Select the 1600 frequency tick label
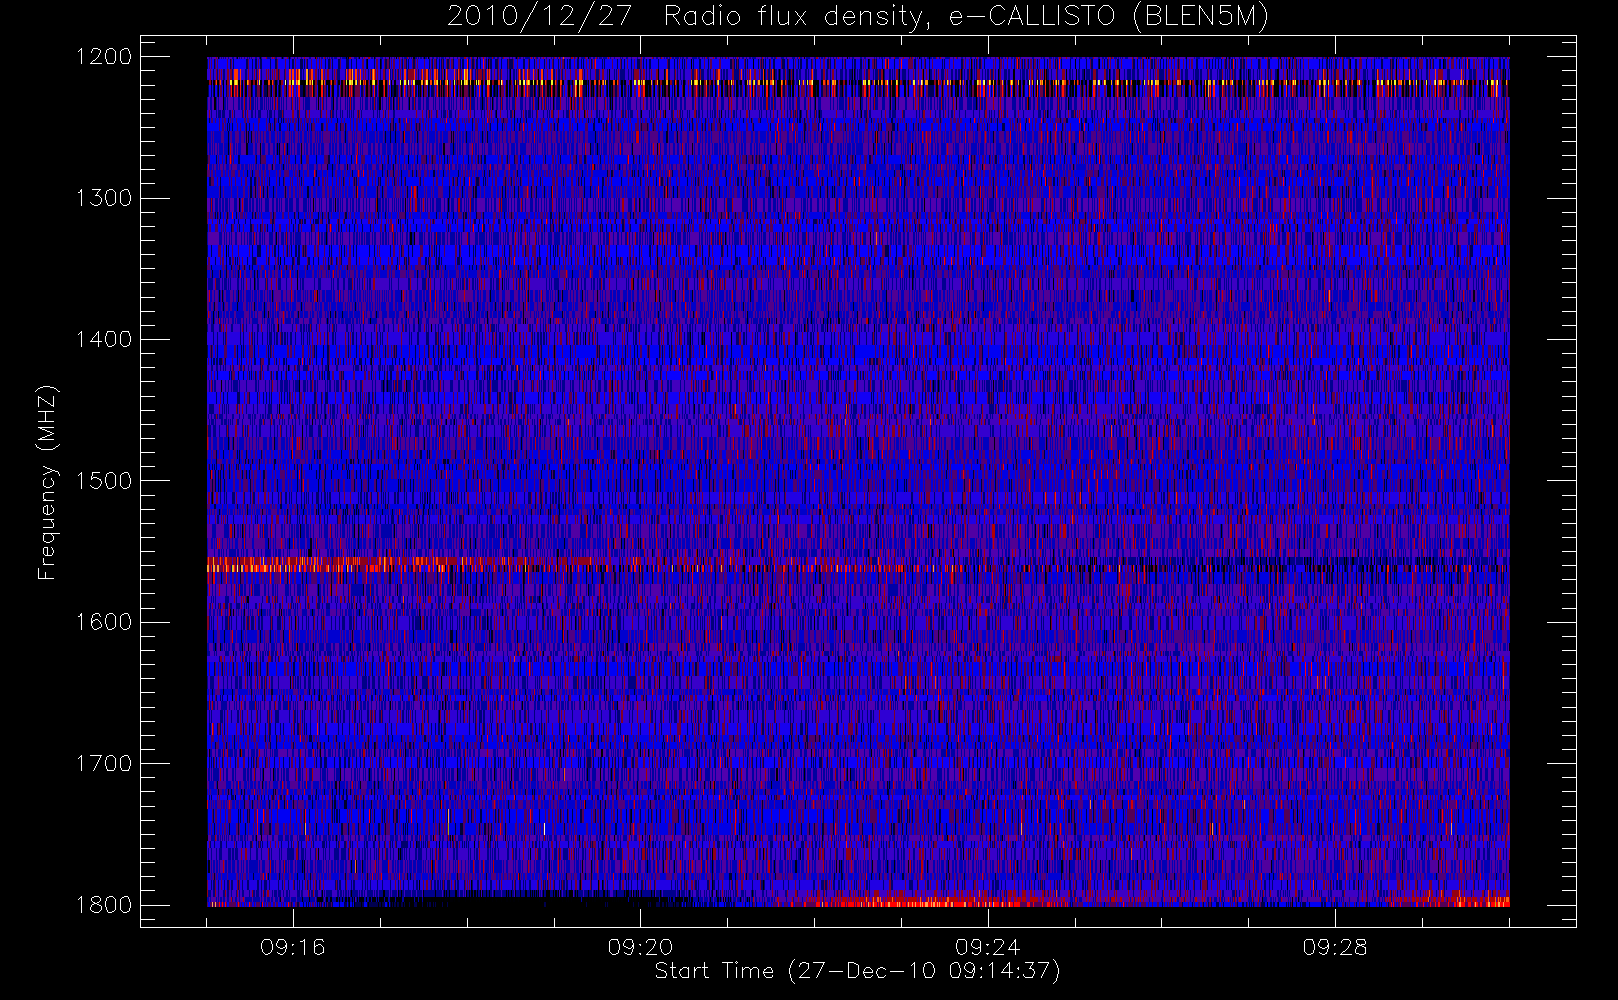Screen dimensions: 1618x1000 pyautogui.click(x=104, y=622)
